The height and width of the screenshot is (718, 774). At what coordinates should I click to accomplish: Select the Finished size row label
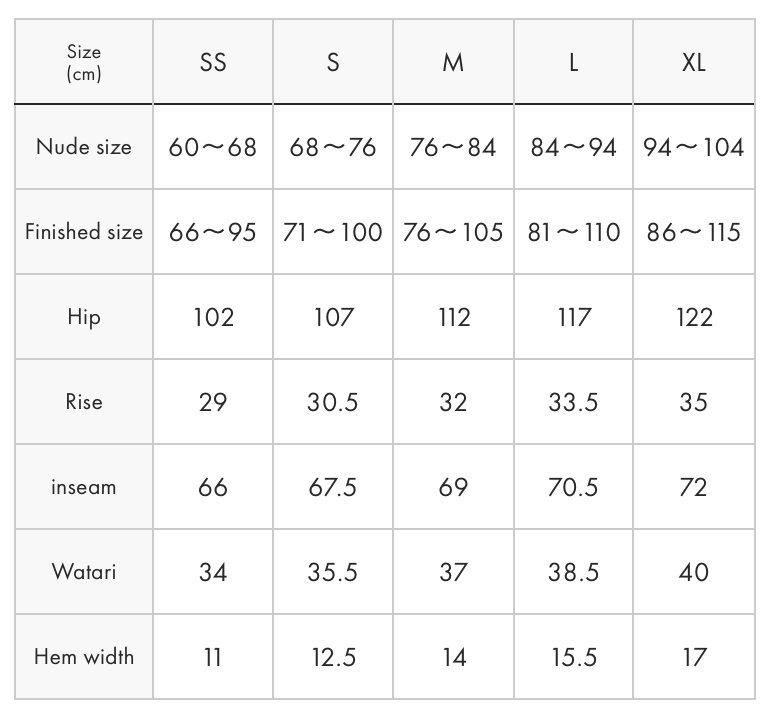(84, 232)
